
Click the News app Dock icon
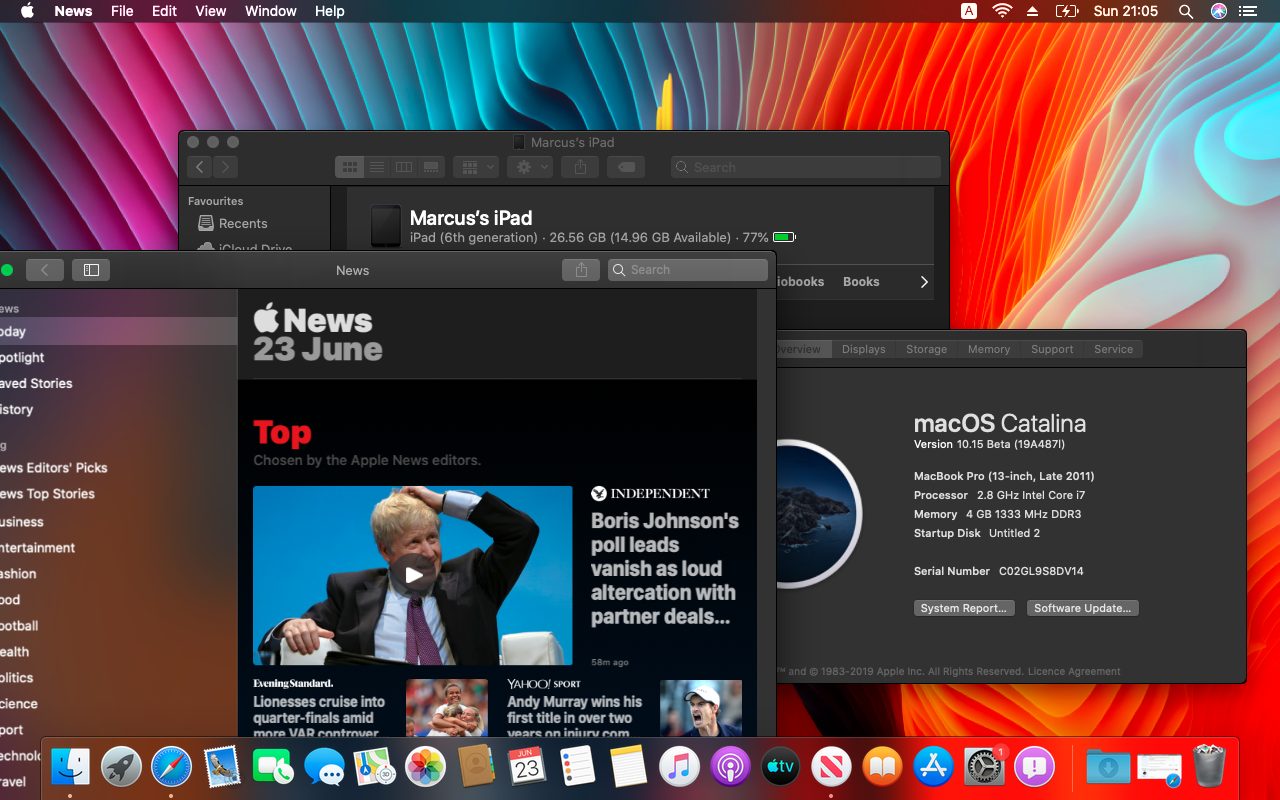(x=831, y=767)
